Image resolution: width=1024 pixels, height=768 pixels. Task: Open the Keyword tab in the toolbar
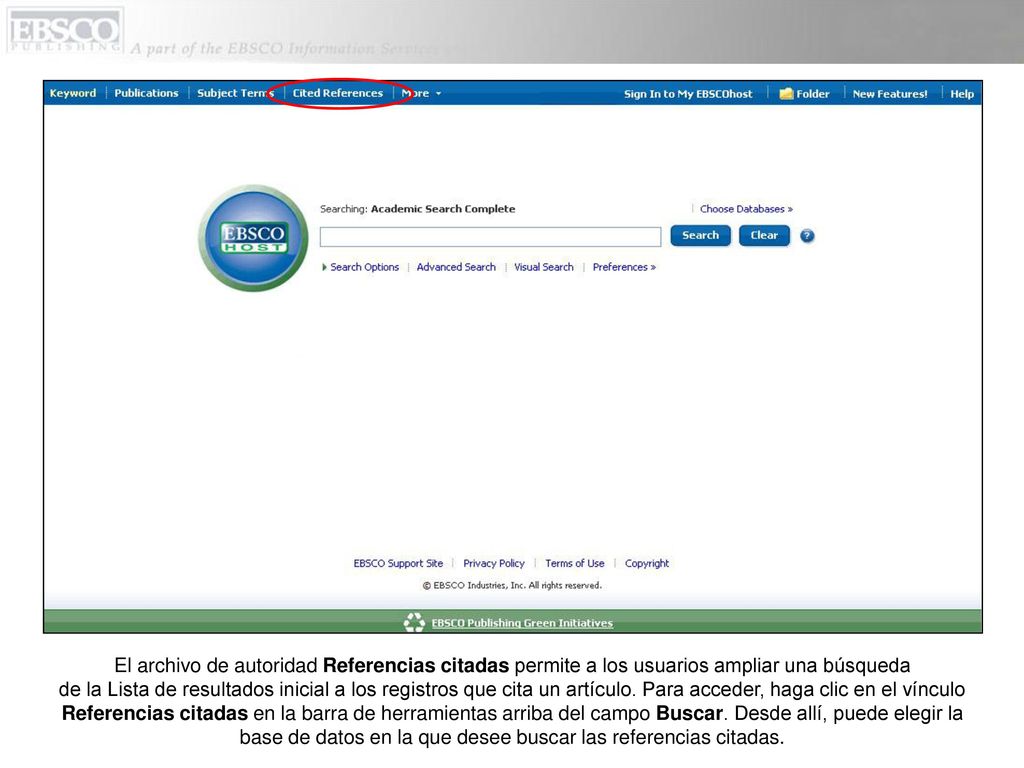tap(72, 93)
